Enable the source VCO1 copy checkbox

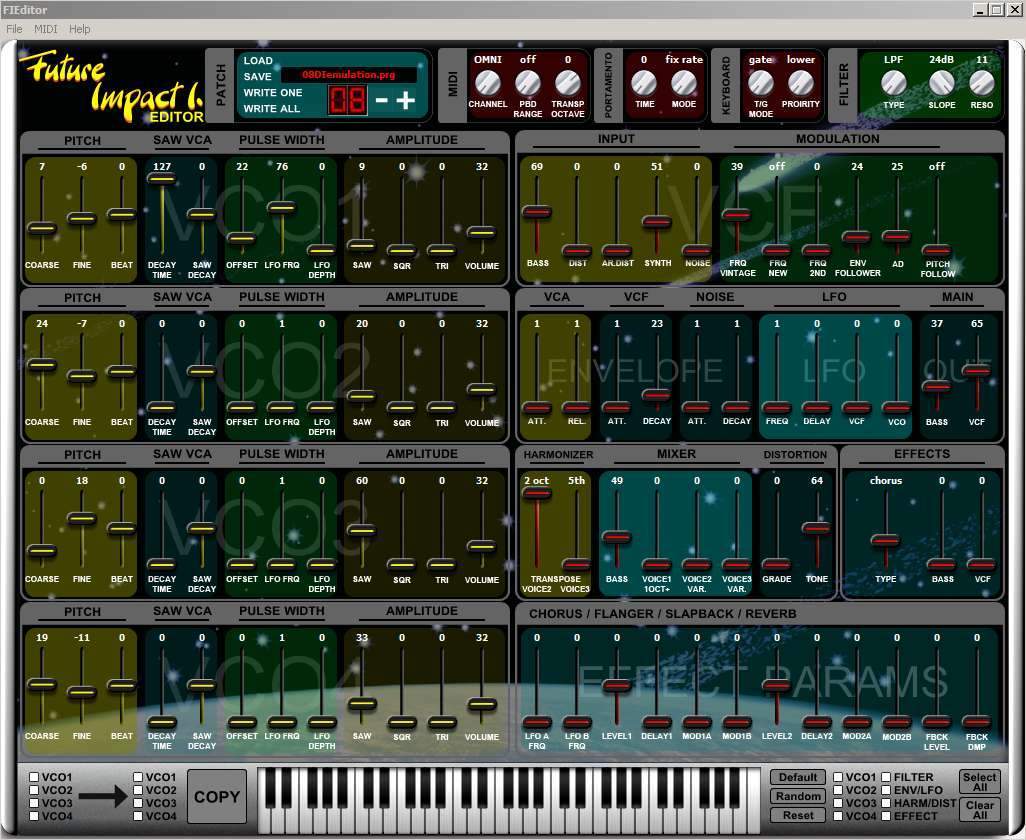[34, 777]
